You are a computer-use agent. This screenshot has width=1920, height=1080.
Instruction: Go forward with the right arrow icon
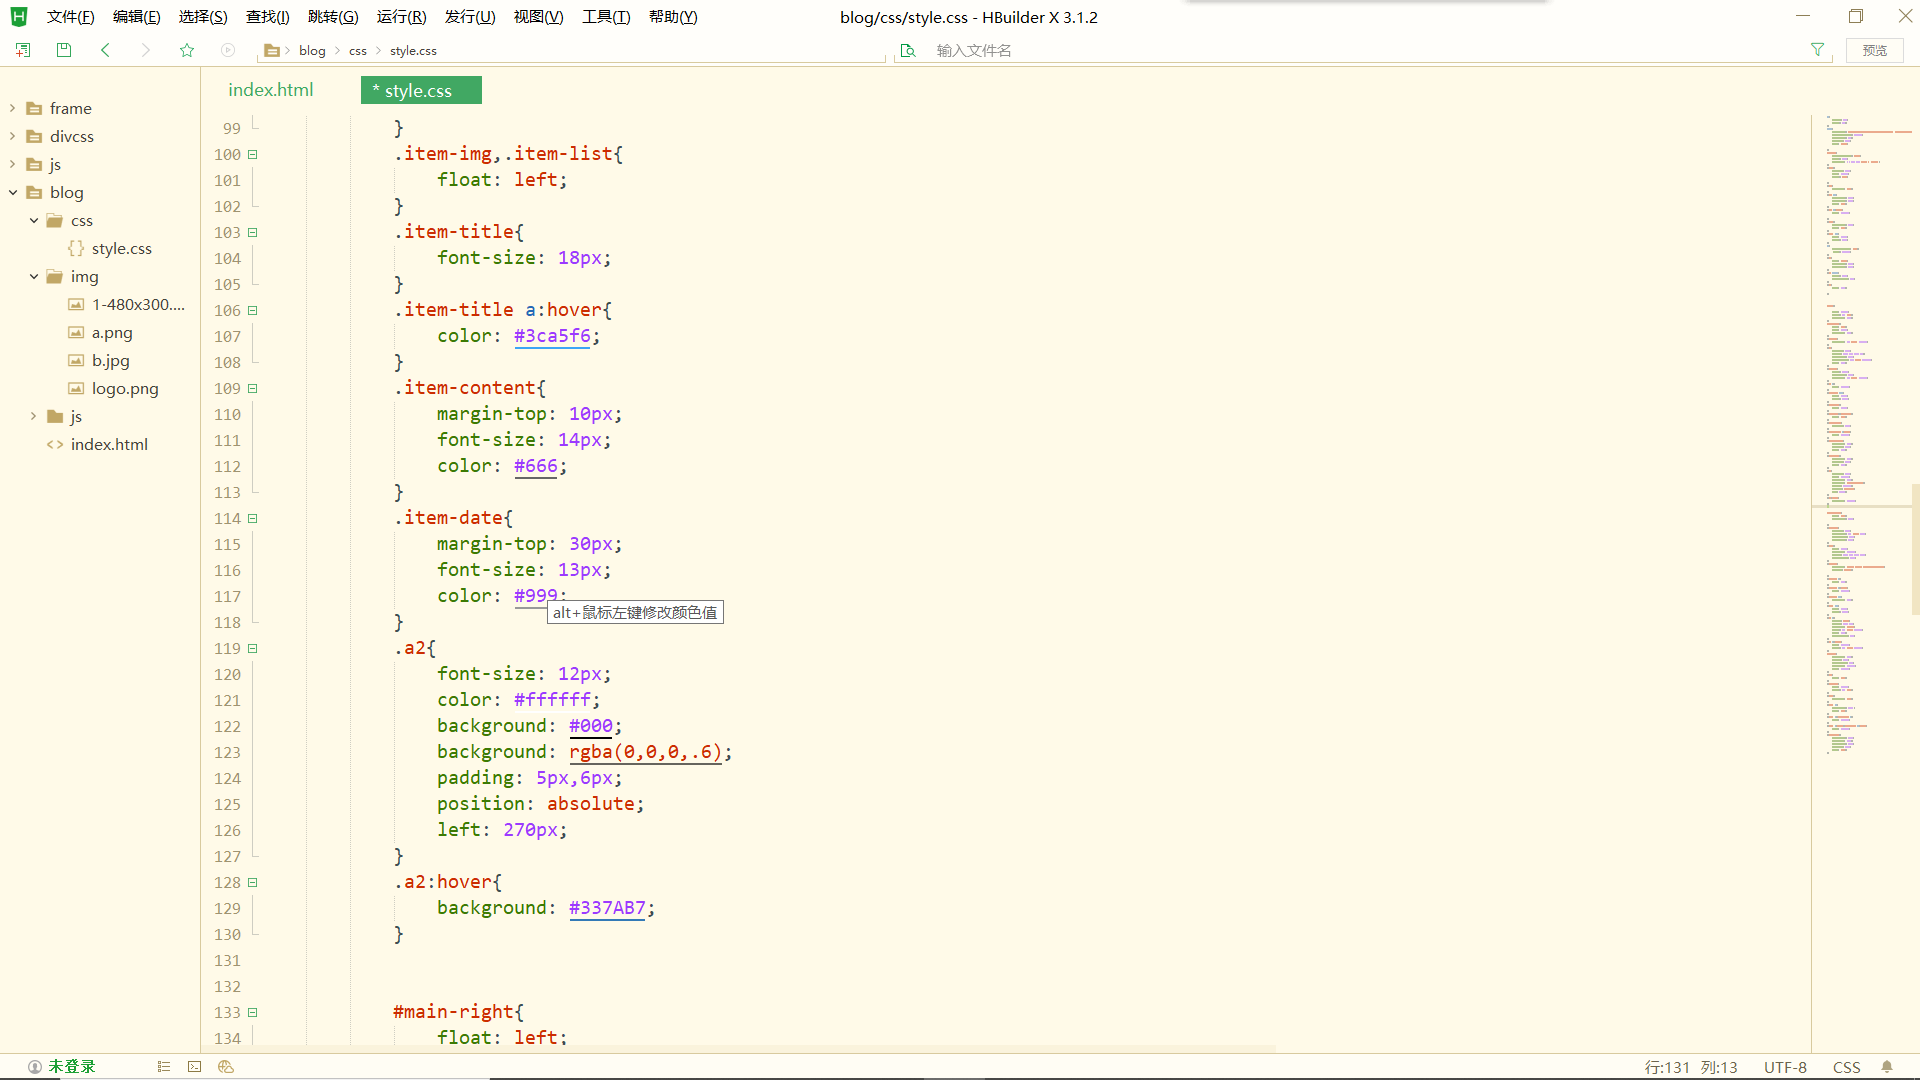(146, 50)
